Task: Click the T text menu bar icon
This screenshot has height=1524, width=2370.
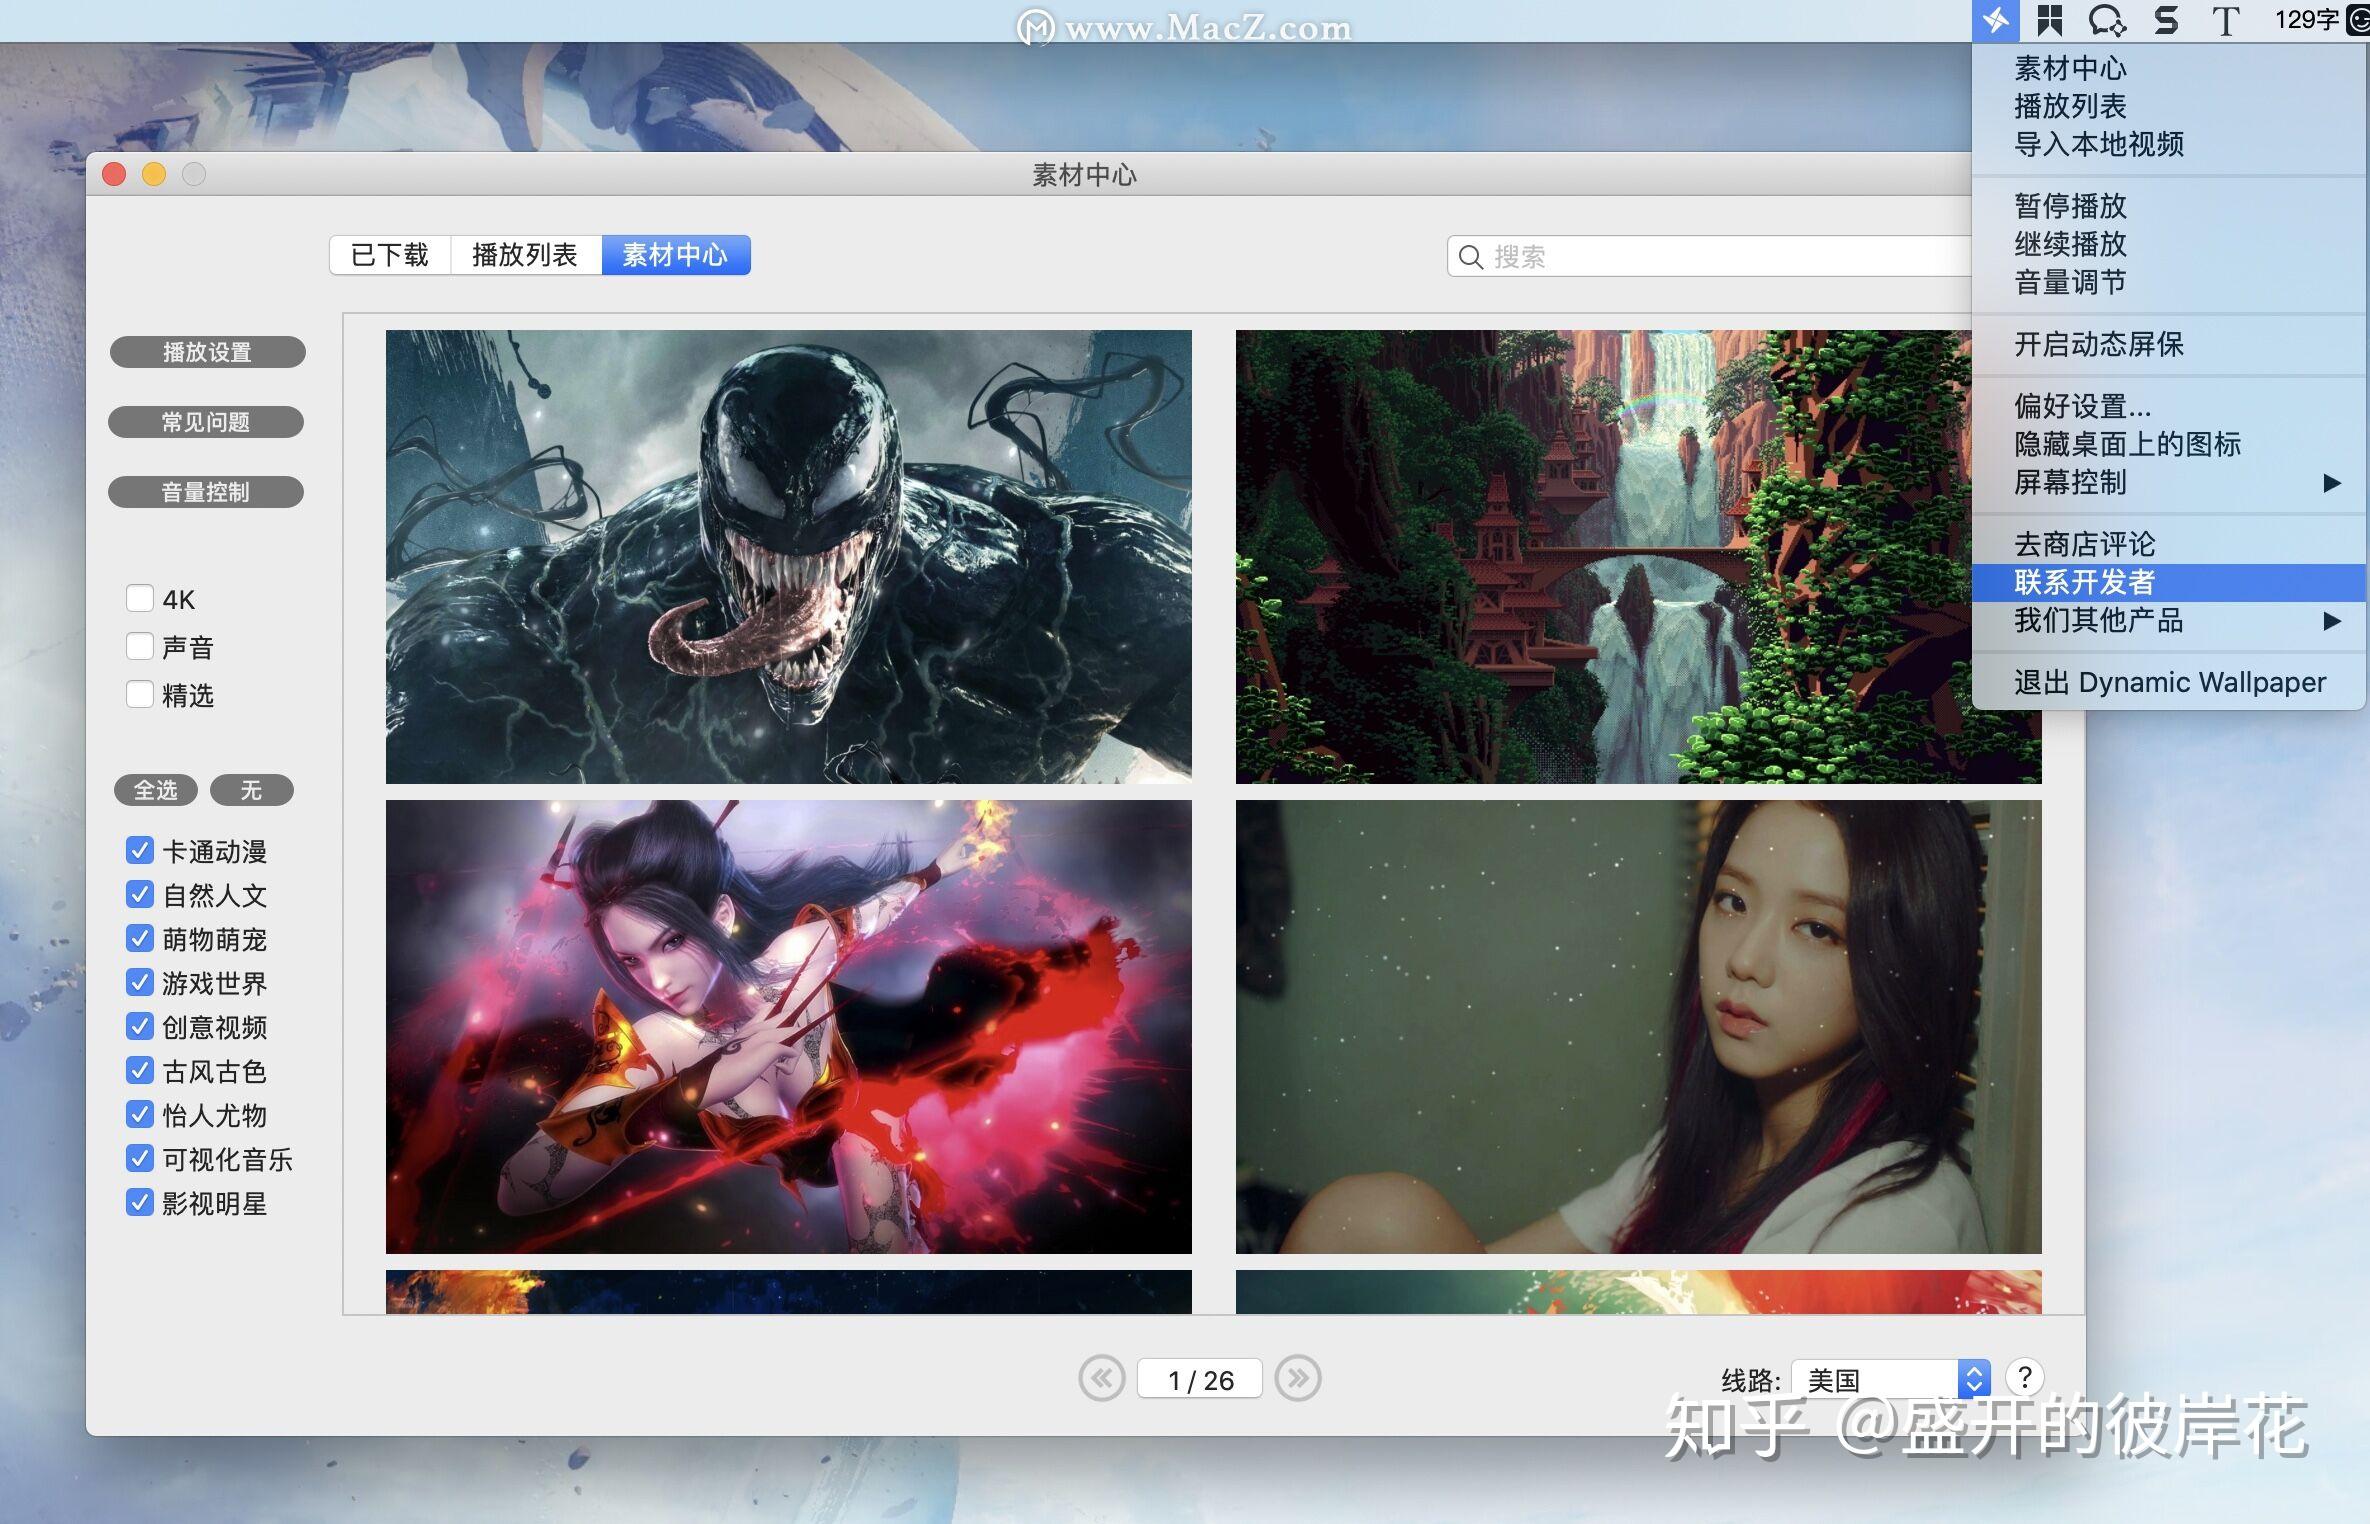Action: click(2224, 20)
